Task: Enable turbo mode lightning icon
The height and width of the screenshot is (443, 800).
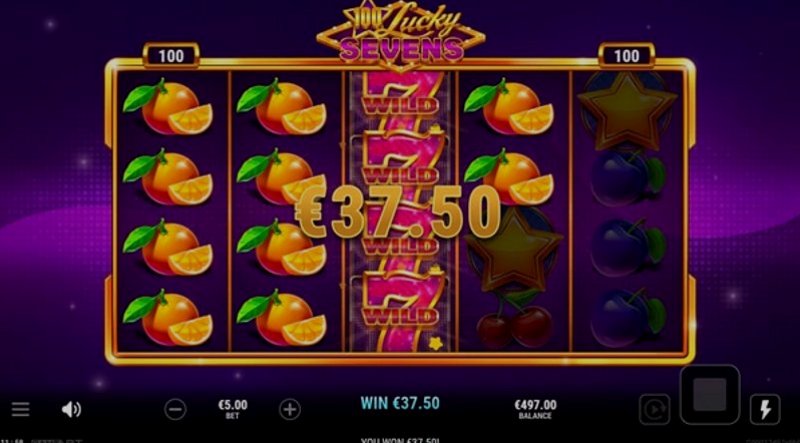Action: click(x=765, y=409)
